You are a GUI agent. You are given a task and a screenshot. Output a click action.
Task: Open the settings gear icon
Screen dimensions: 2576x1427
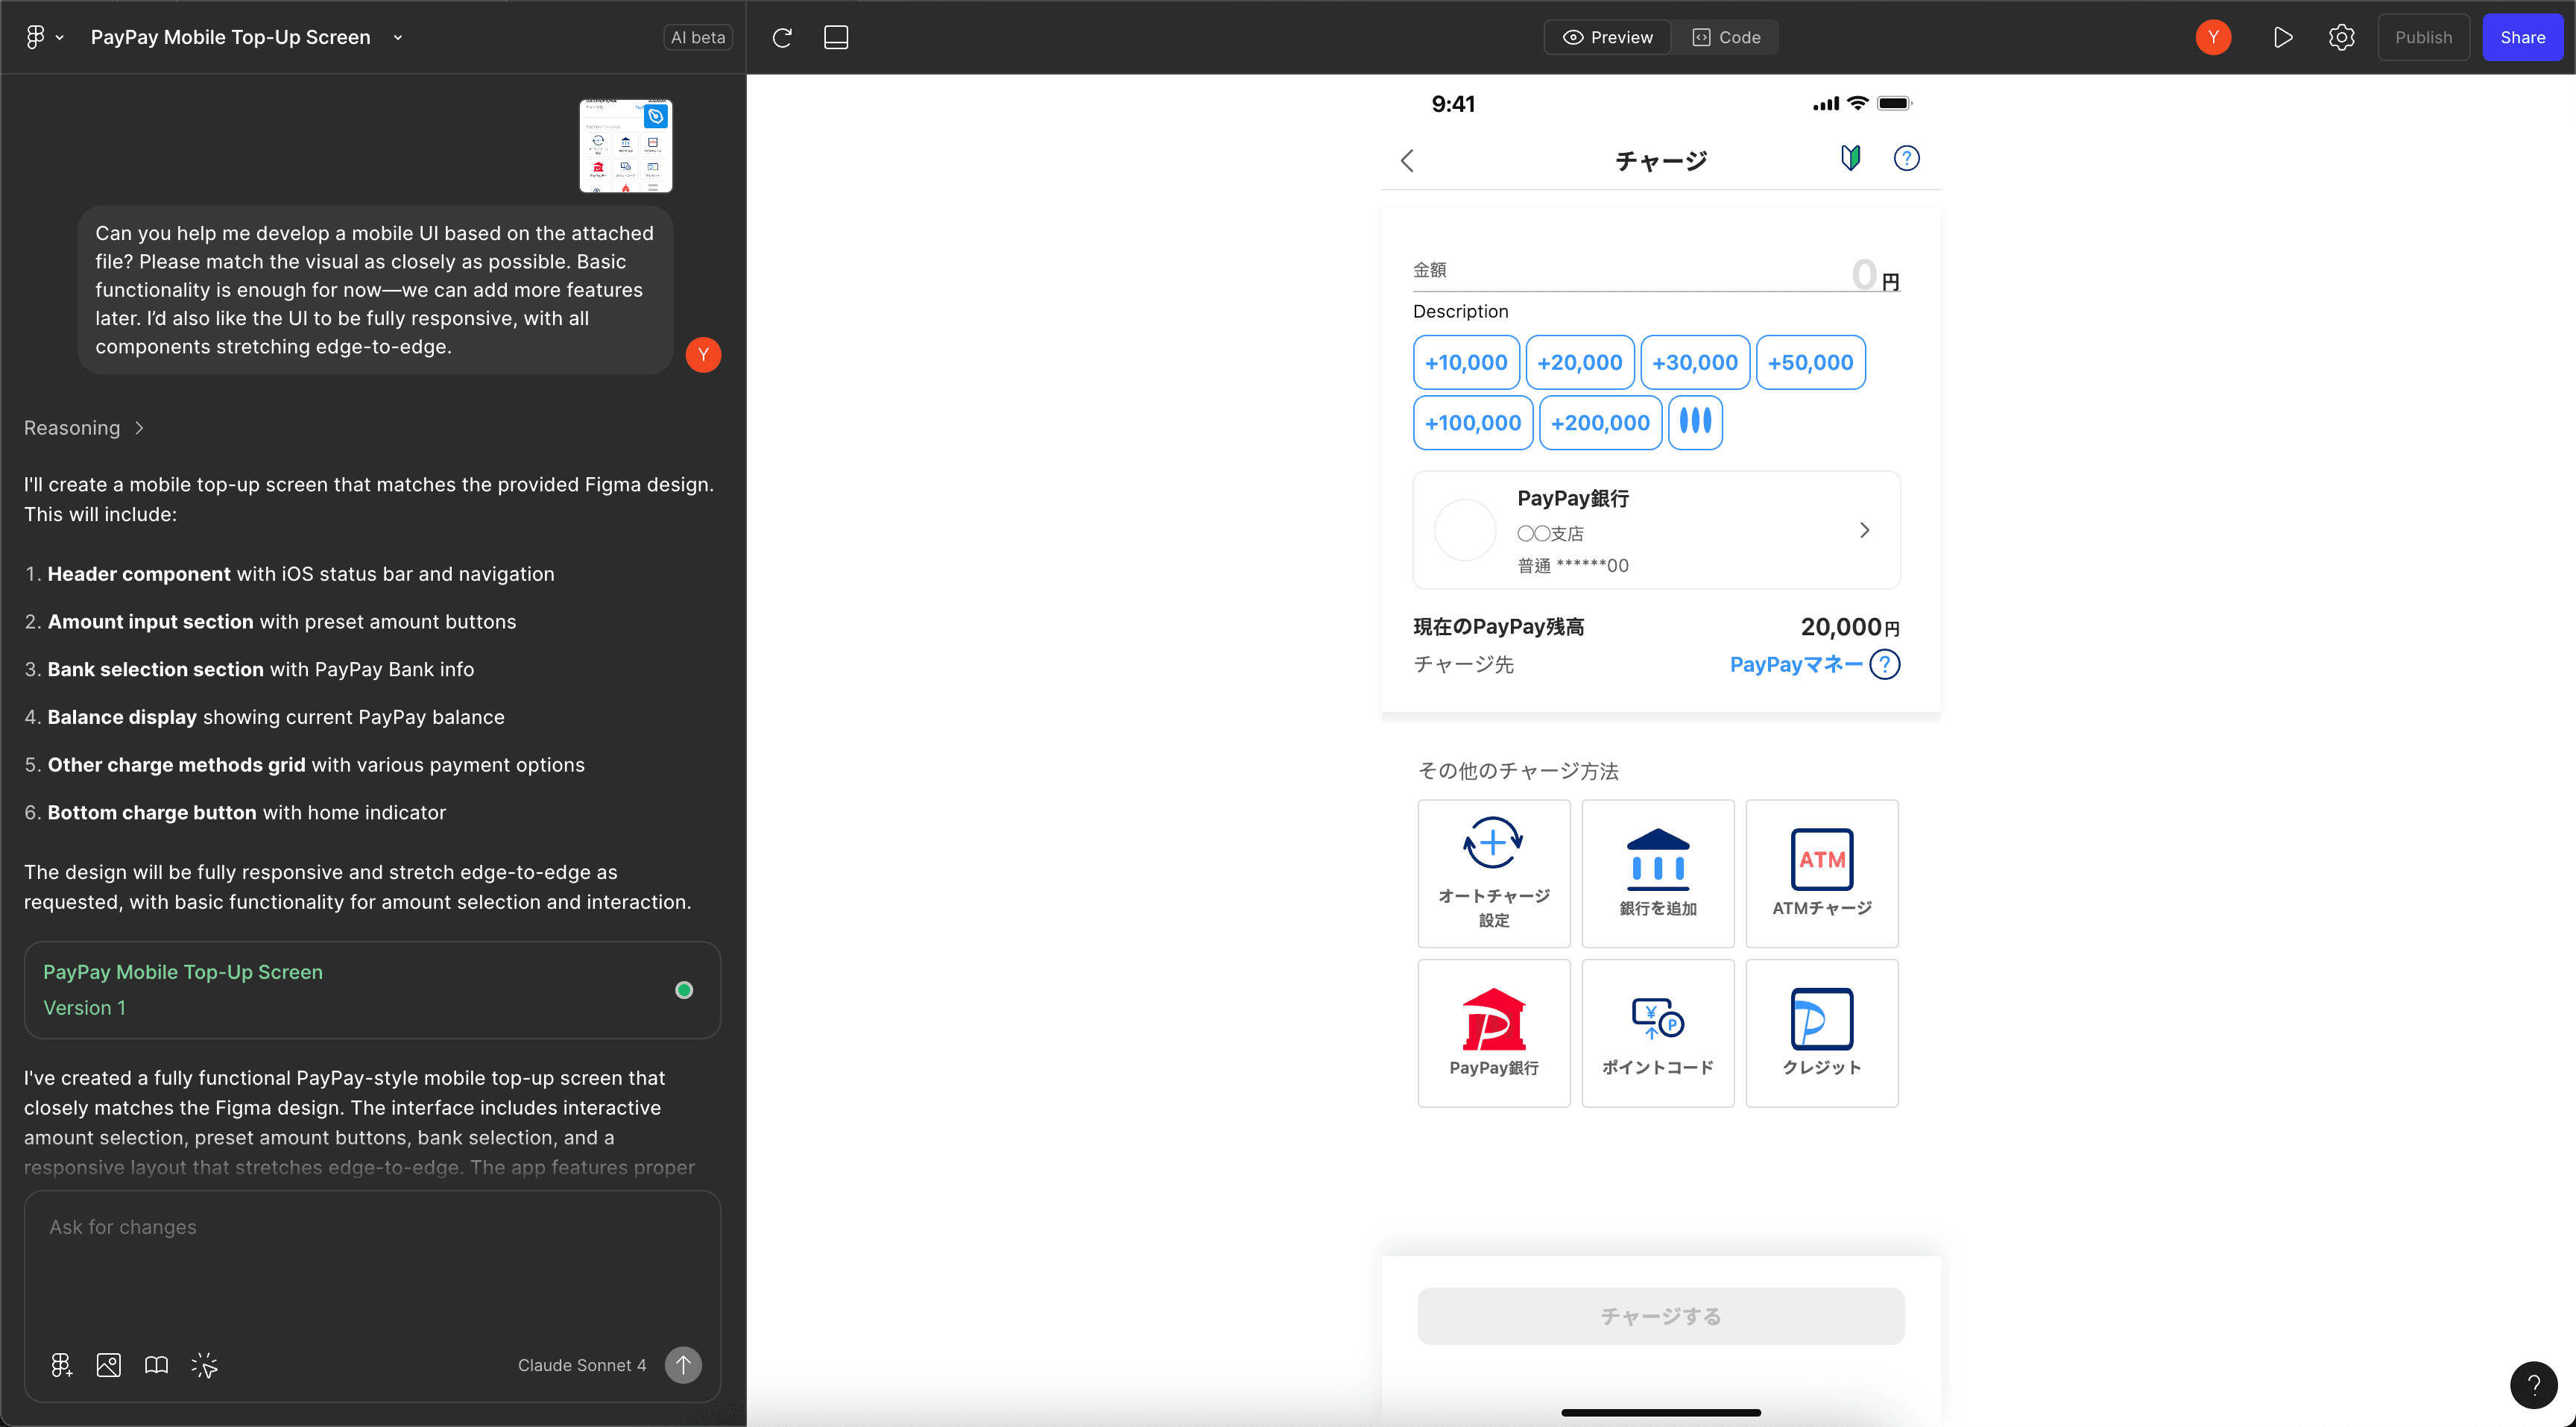click(x=2341, y=37)
